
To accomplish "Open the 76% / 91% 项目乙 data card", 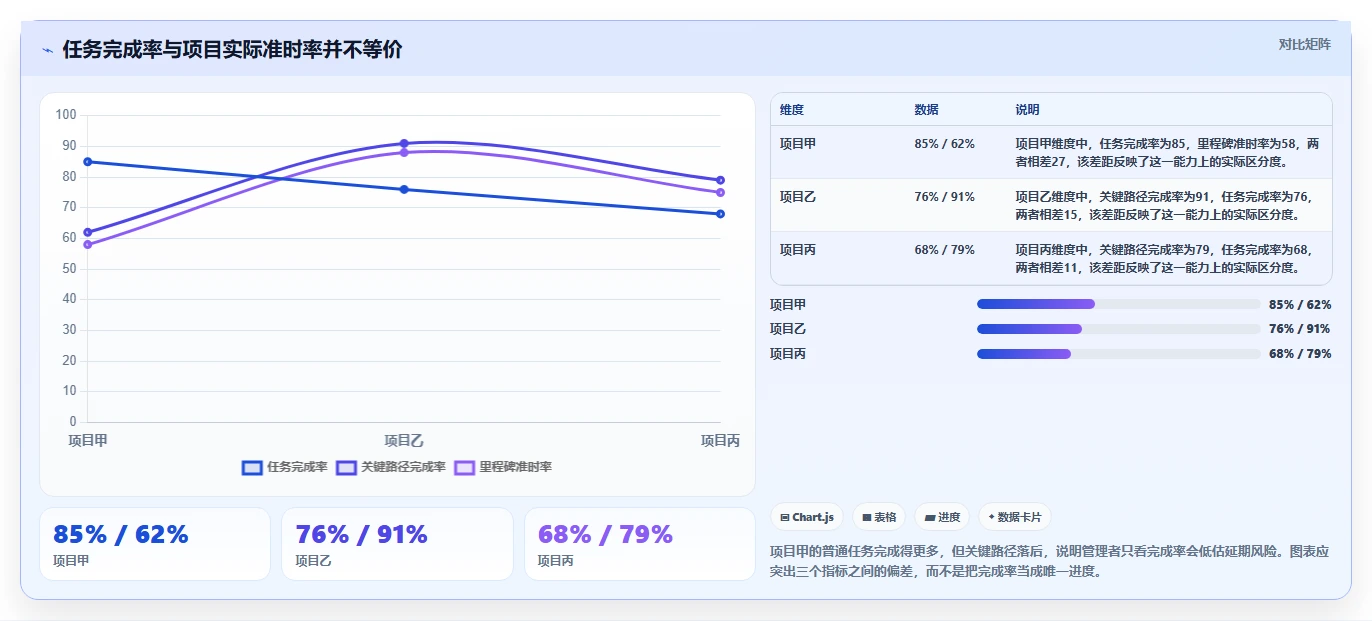I will [x=397, y=544].
